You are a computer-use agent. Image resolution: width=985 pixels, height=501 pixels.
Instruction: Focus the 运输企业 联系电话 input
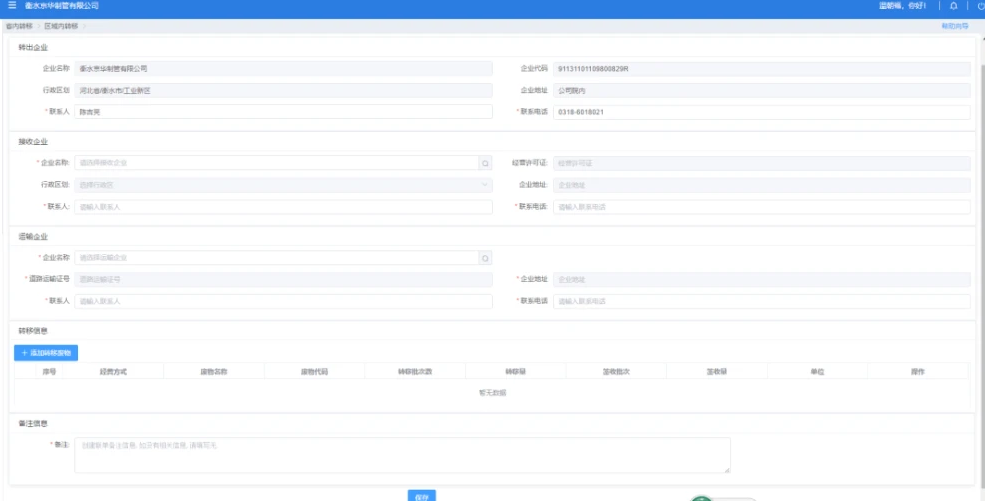[x=761, y=301]
